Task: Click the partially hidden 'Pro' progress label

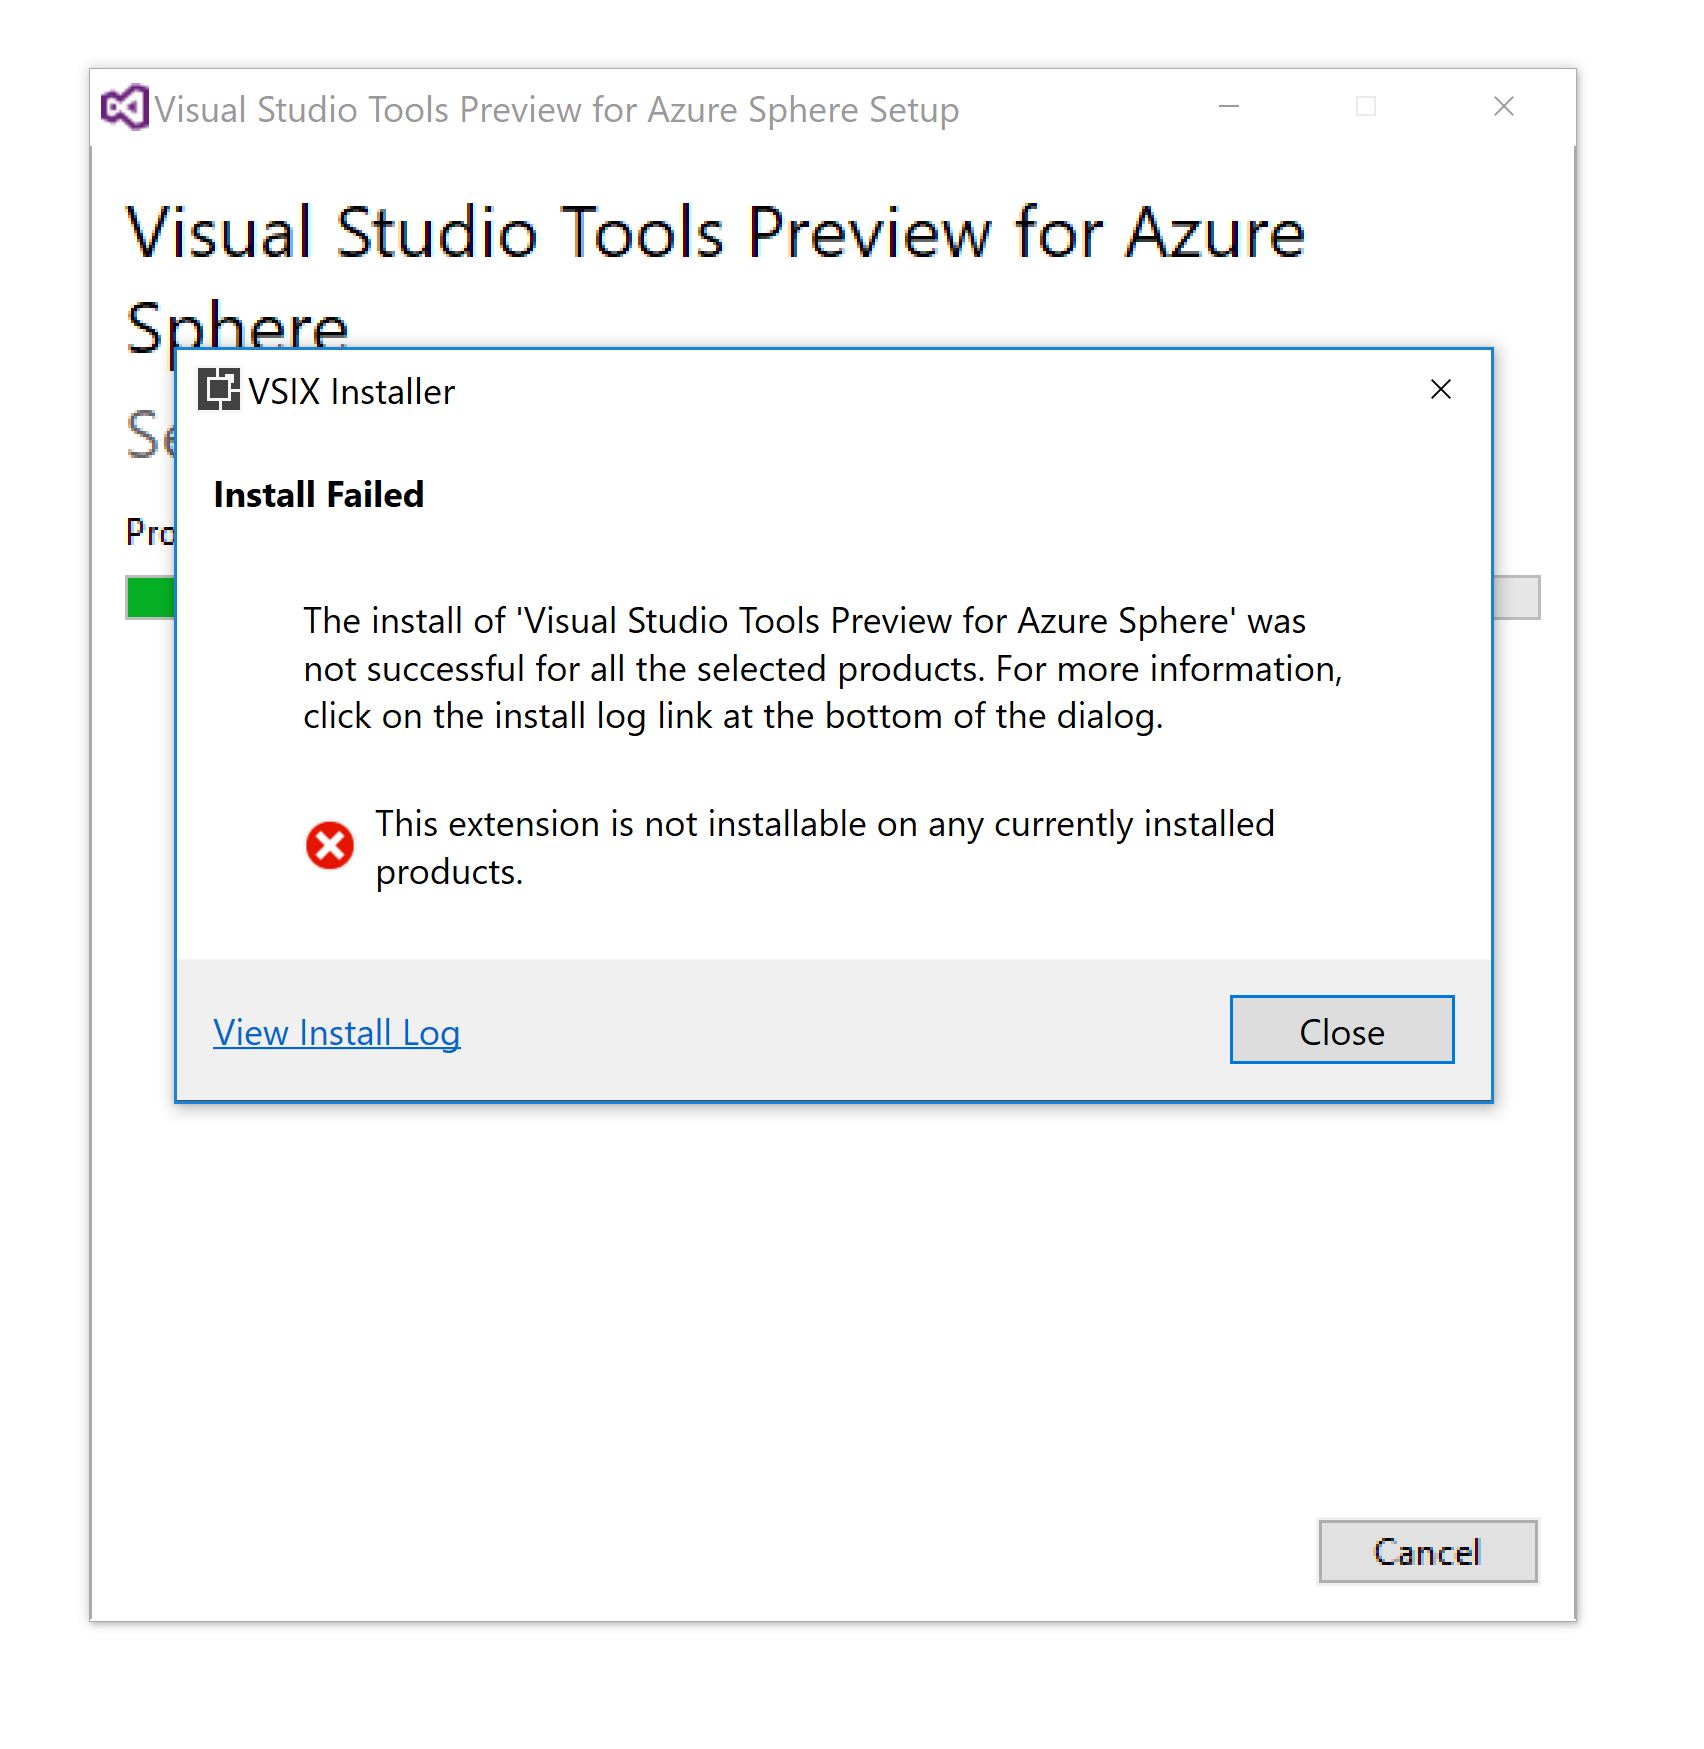Action: [151, 532]
